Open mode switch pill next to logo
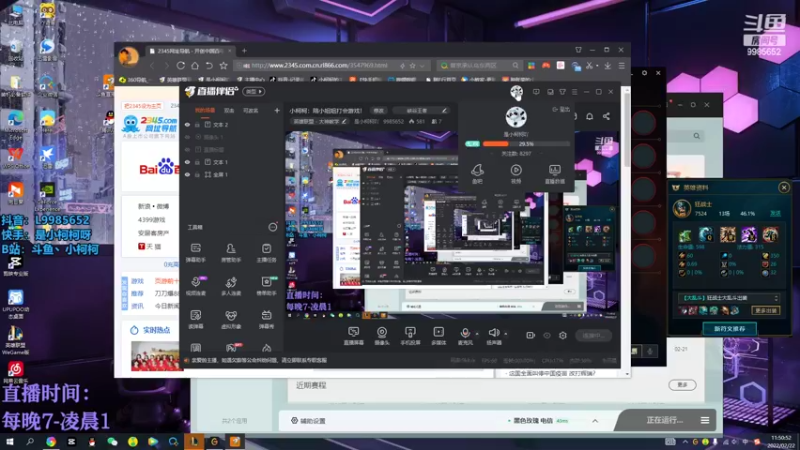The width and height of the screenshot is (800, 450). (254, 92)
